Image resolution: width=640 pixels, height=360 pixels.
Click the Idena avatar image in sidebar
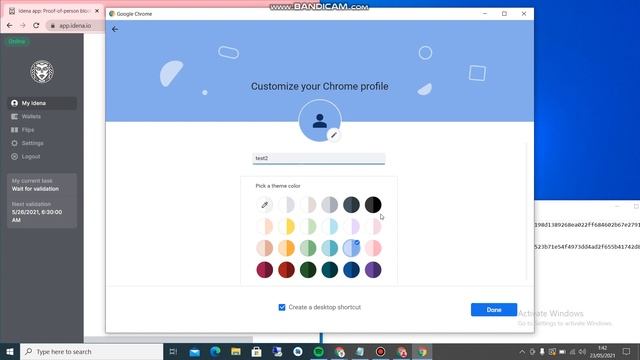42,72
